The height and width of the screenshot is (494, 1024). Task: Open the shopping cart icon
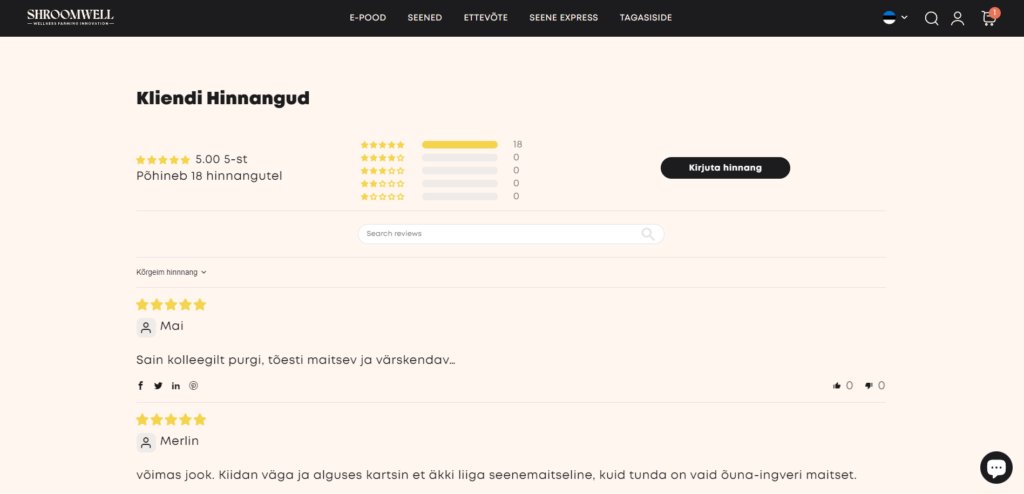(x=988, y=18)
